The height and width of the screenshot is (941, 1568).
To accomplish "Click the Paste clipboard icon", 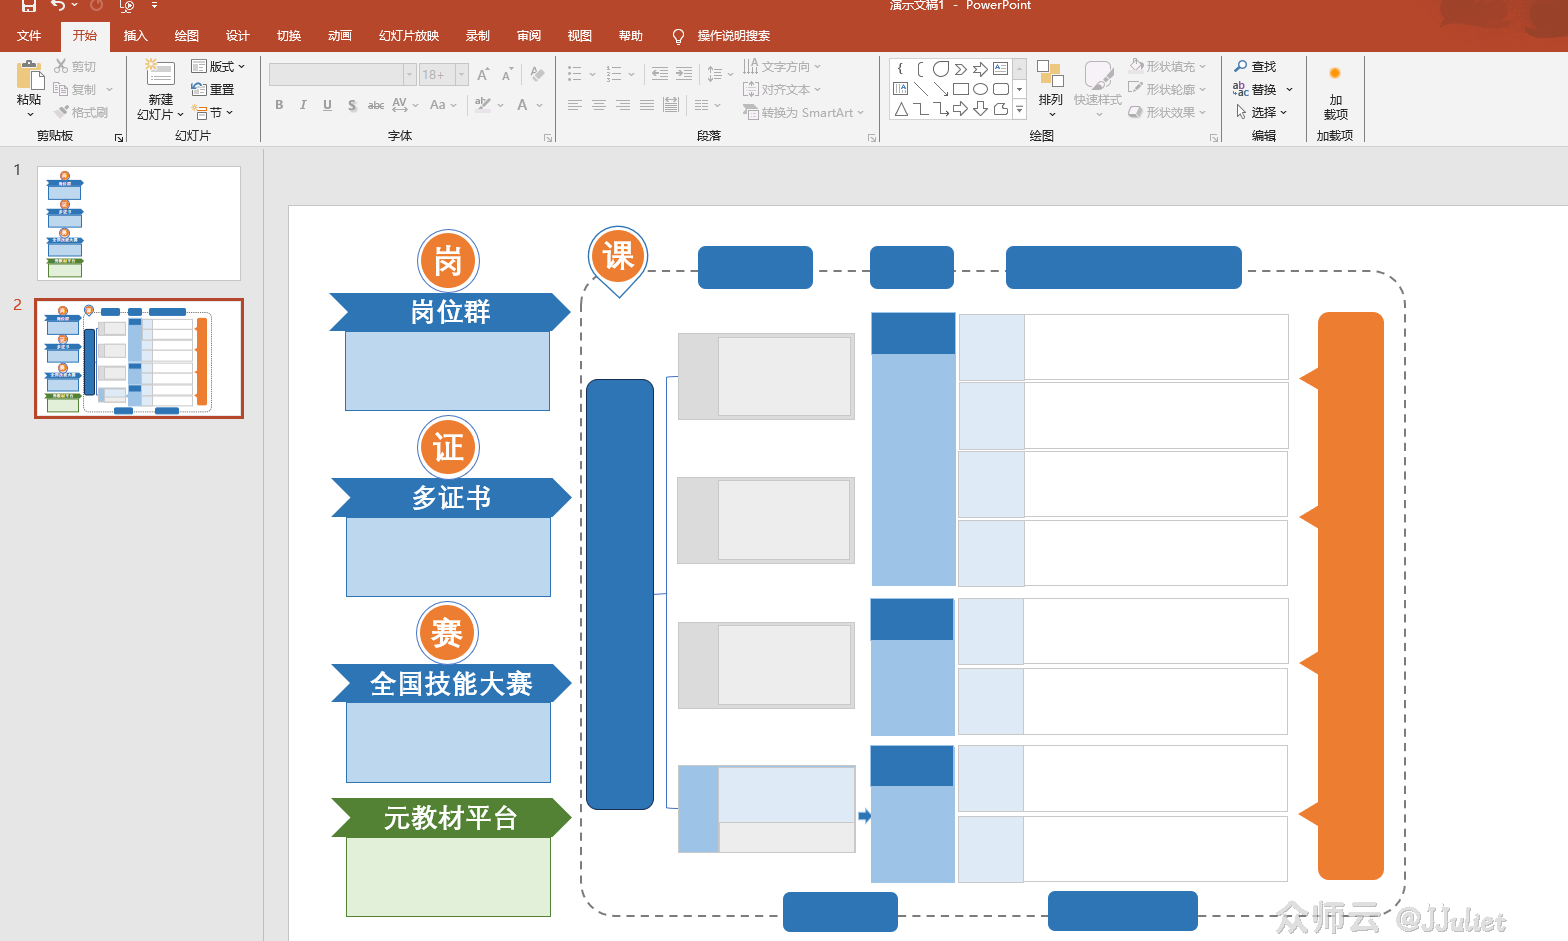I will [x=29, y=76].
